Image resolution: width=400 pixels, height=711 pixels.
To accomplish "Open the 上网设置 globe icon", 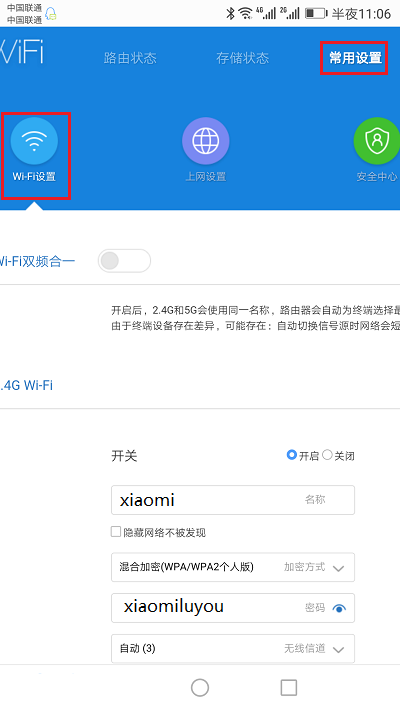I will coord(205,141).
